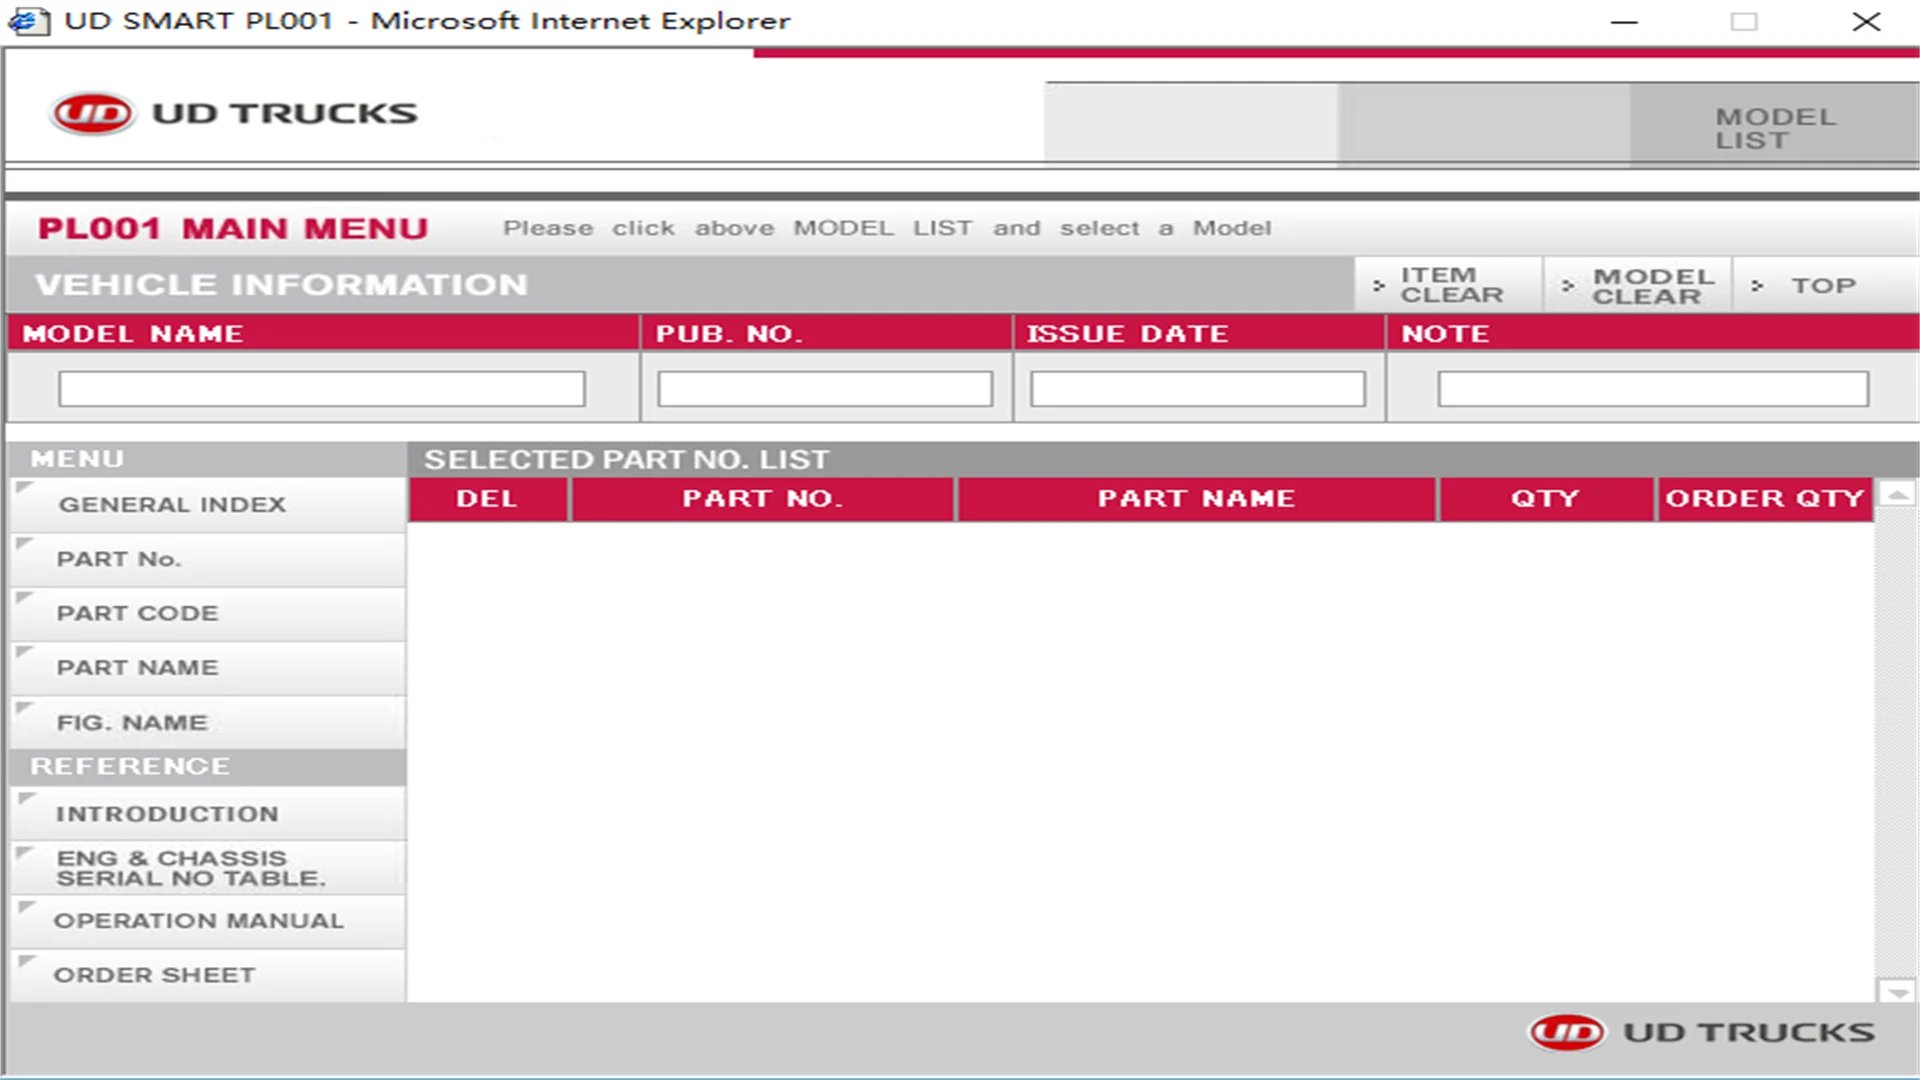Select the PART No. menu item
The height and width of the screenshot is (1080, 1920).
pyautogui.click(x=208, y=559)
